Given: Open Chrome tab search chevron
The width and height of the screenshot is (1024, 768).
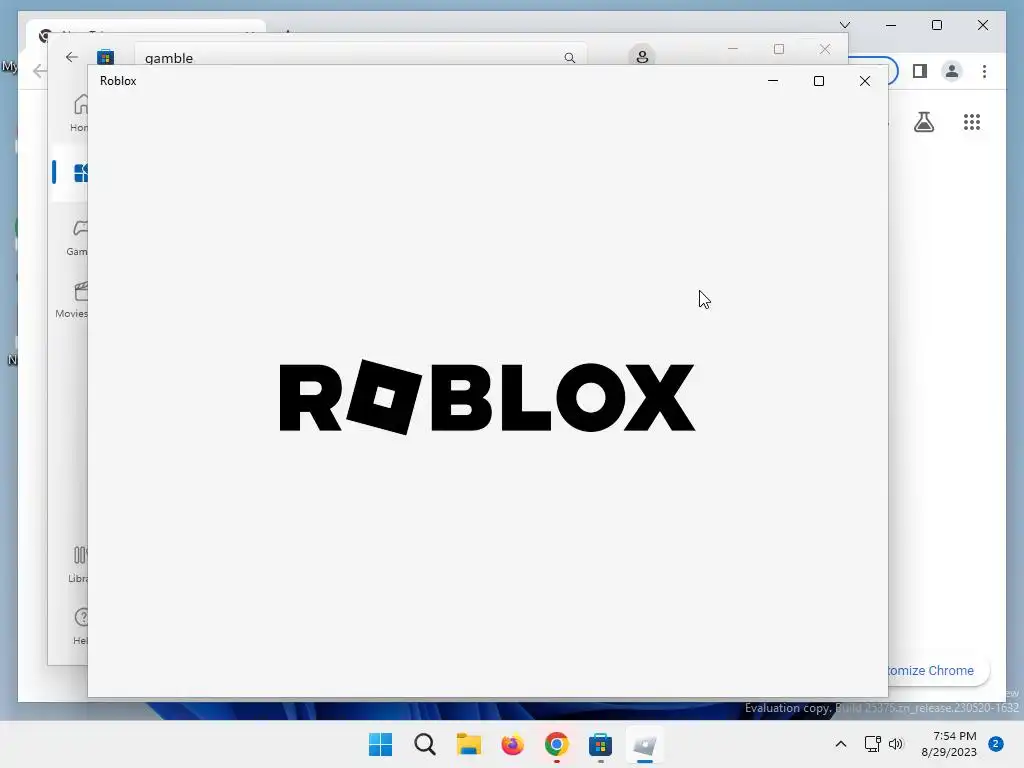Looking at the screenshot, I should 844,25.
